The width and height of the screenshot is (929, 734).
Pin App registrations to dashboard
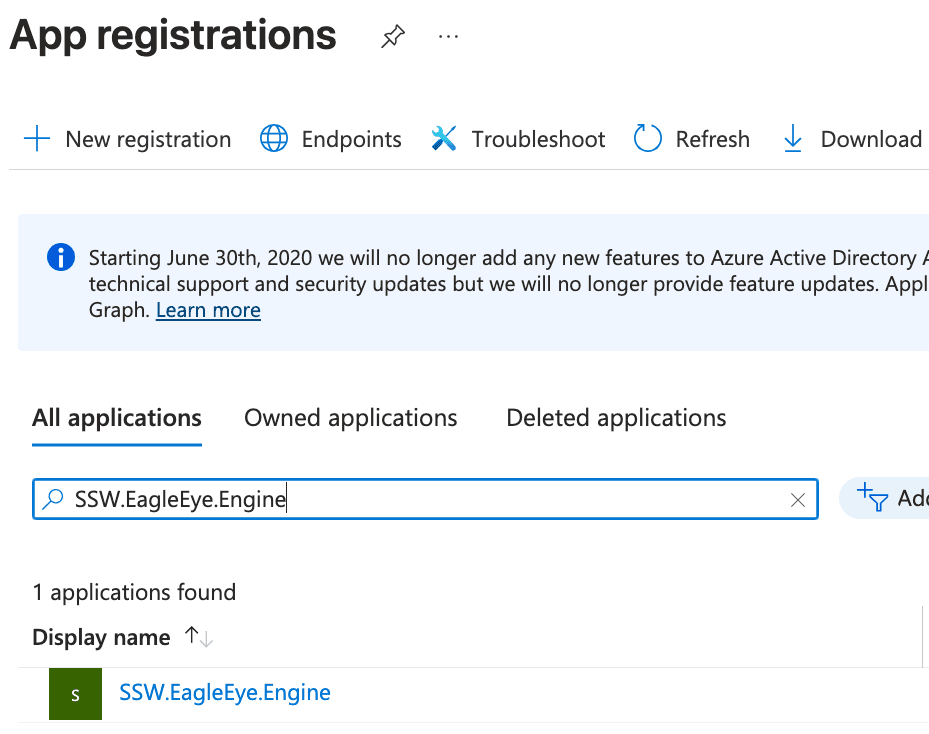[x=392, y=35]
